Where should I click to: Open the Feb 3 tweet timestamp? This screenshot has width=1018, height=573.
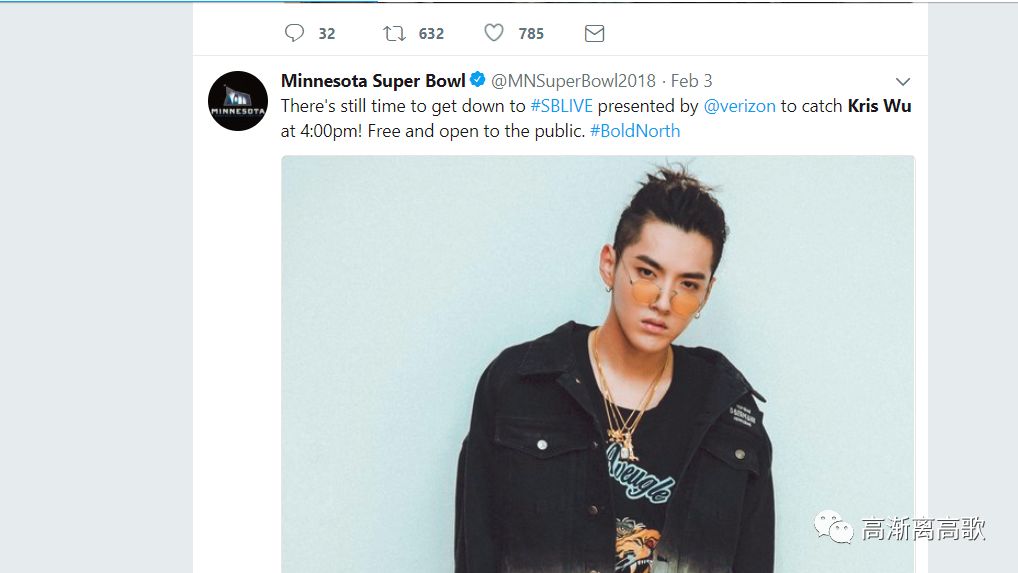691,80
